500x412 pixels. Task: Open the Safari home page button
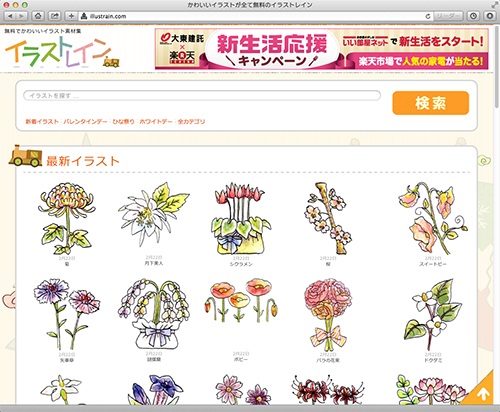tap(38, 16)
